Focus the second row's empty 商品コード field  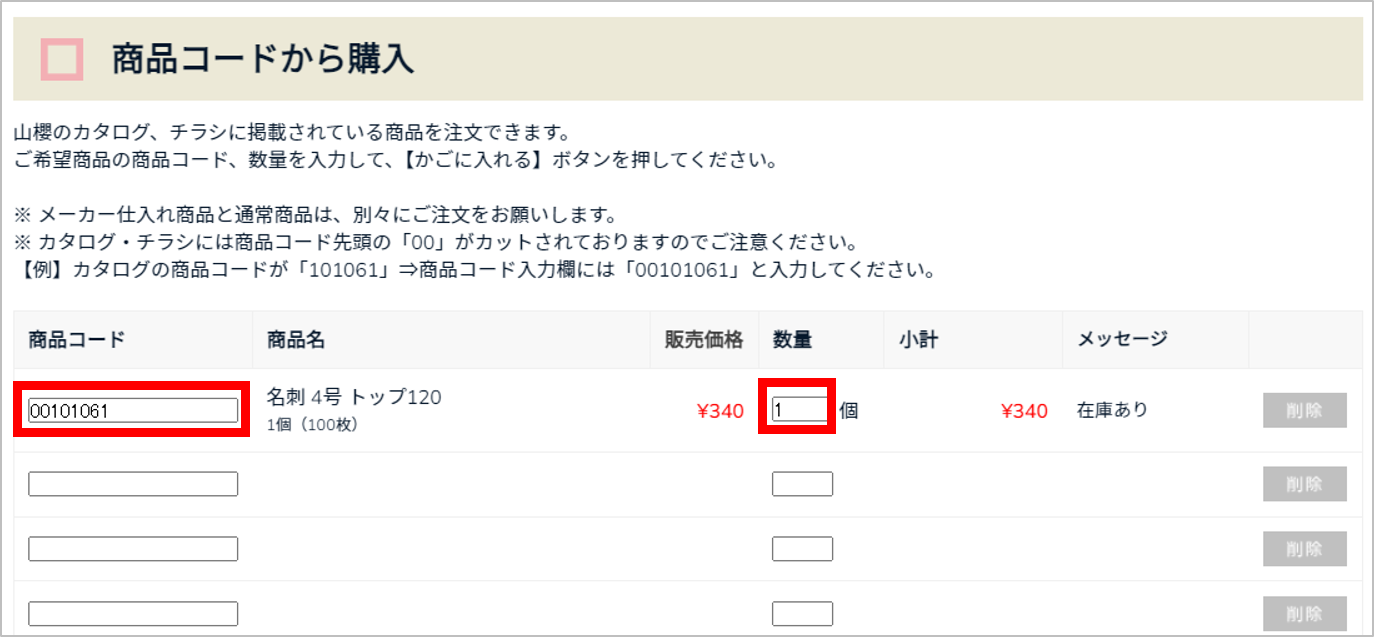click(133, 484)
